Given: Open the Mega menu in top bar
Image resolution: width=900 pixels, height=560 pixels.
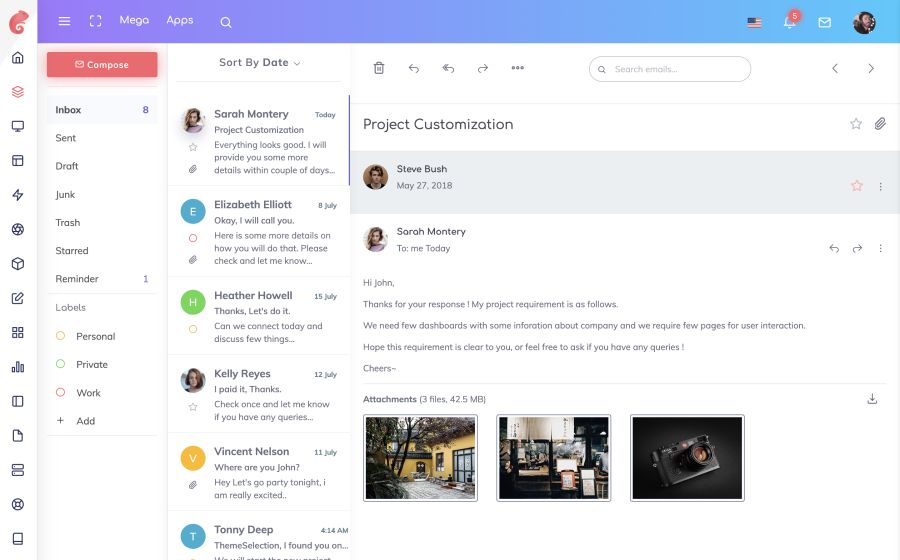Looking at the screenshot, I should click(134, 20).
